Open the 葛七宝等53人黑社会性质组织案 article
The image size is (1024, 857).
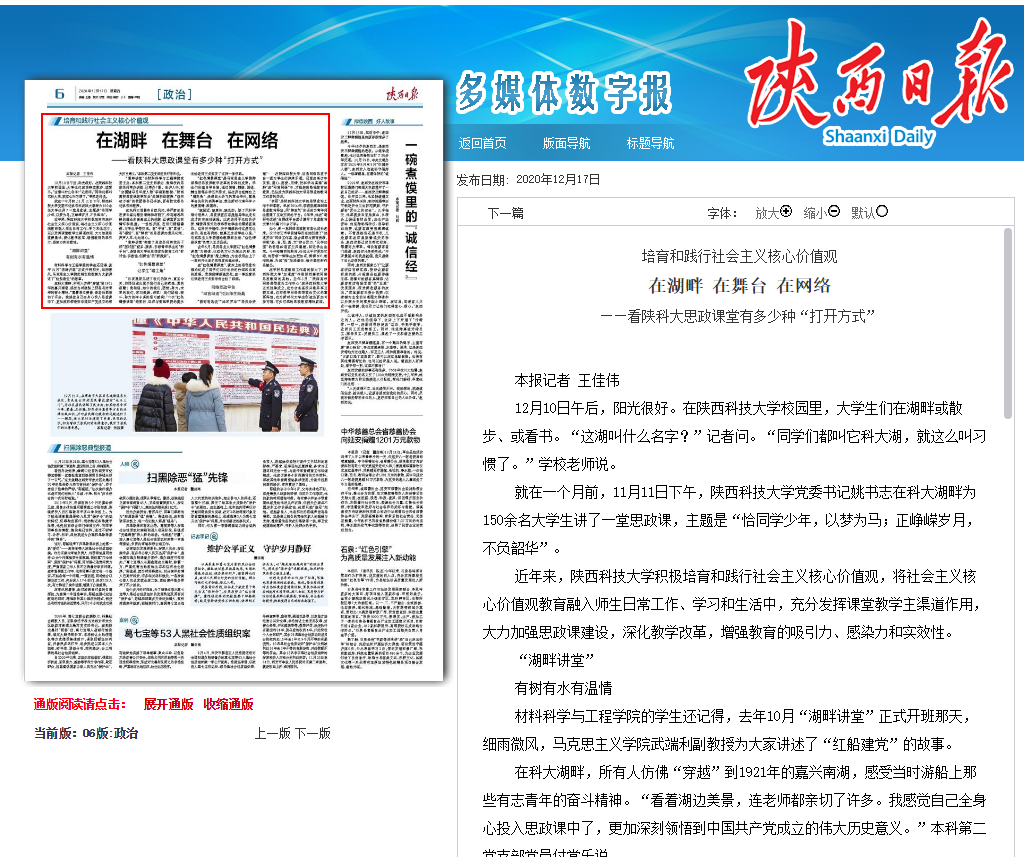(x=186, y=633)
